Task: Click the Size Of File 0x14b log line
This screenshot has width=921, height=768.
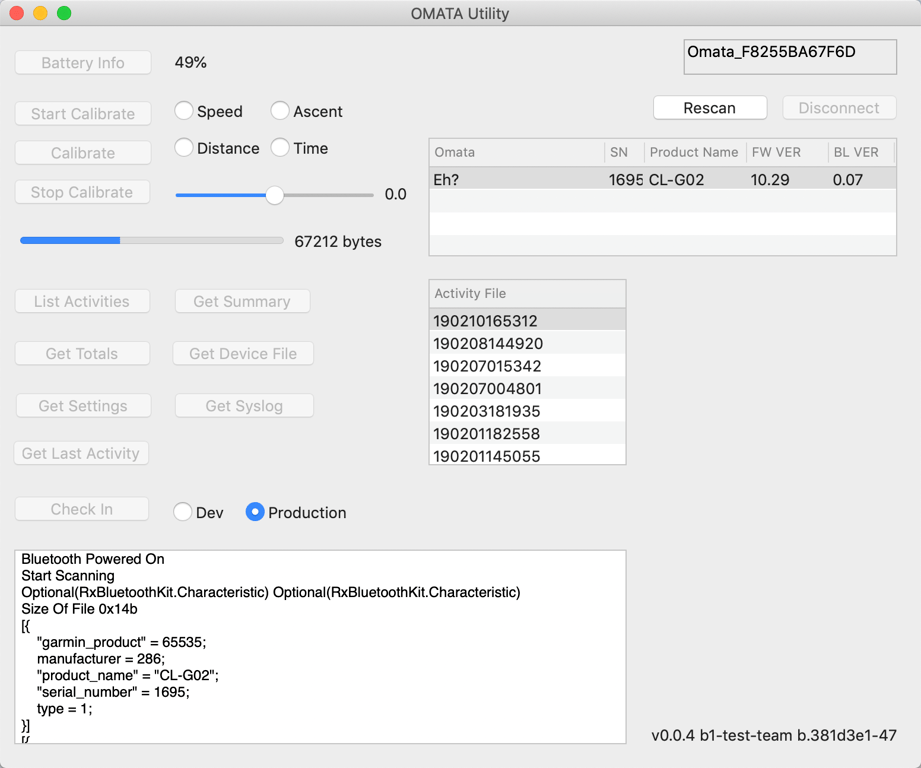Action: click(x=79, y=609)
